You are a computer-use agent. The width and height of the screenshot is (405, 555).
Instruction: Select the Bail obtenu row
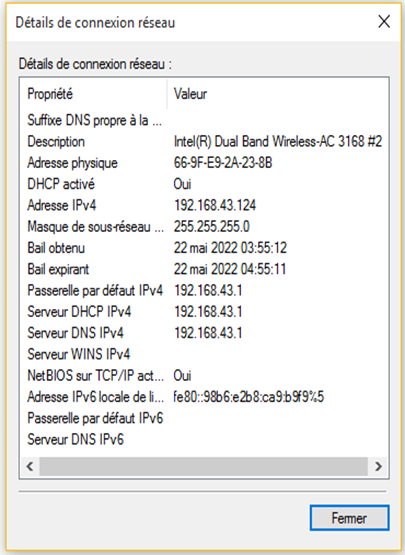(205, 248)
